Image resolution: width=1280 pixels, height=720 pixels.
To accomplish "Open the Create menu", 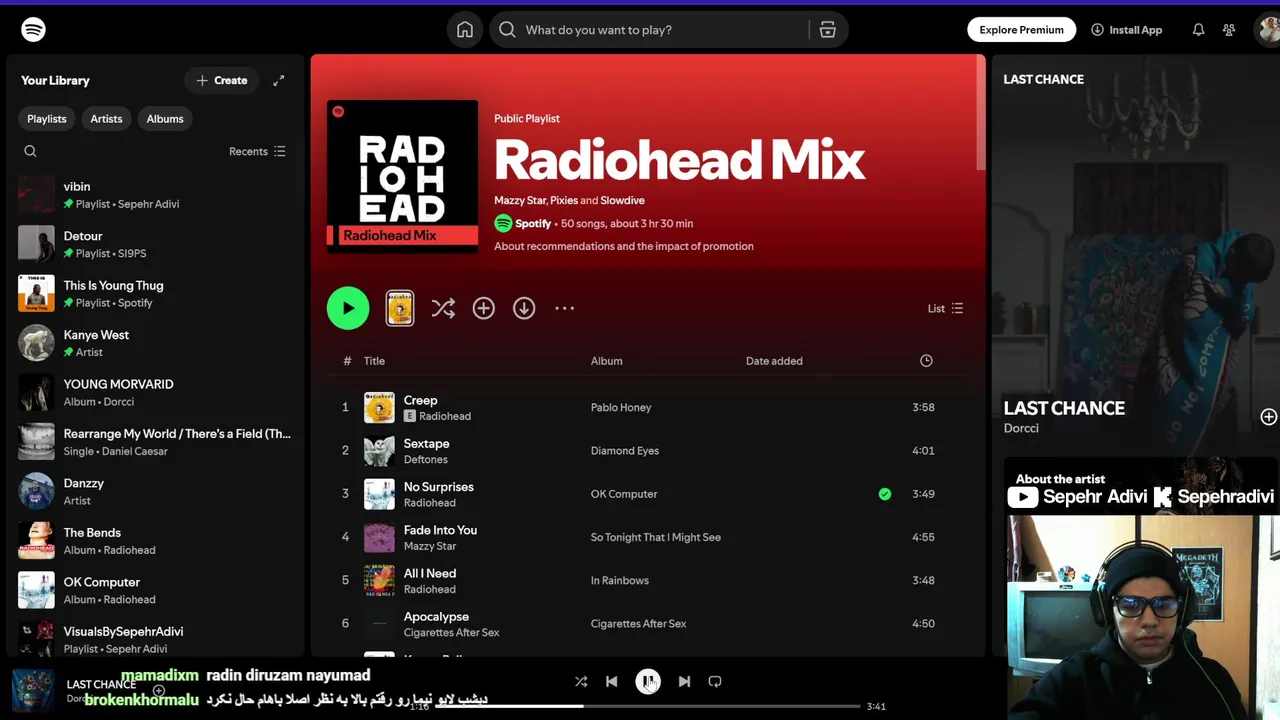I will tap(222, 80).
